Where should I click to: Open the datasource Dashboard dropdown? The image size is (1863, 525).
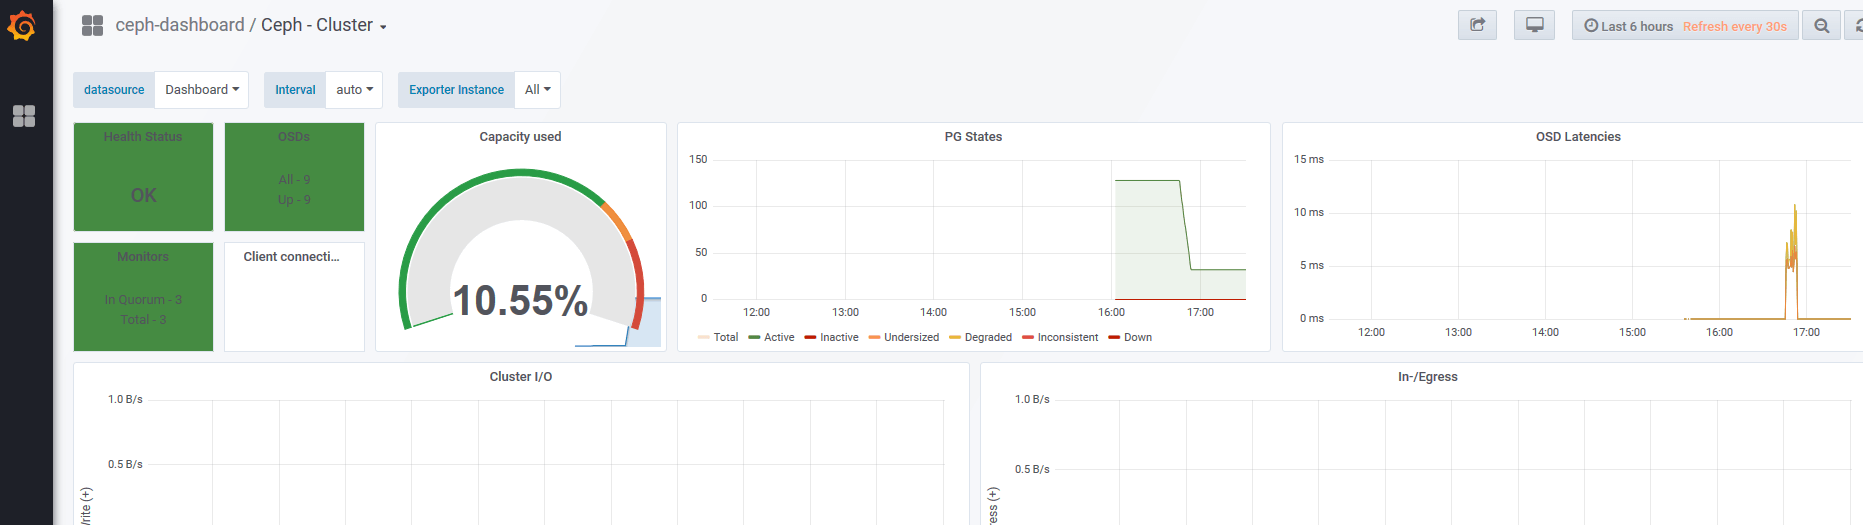(202, 90)
